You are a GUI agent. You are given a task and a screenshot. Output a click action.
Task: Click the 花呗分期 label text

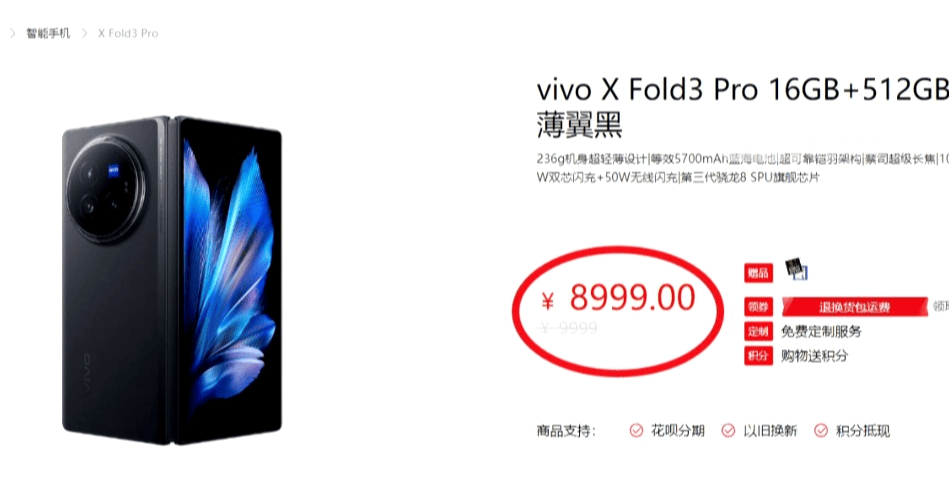click(677, 431)
